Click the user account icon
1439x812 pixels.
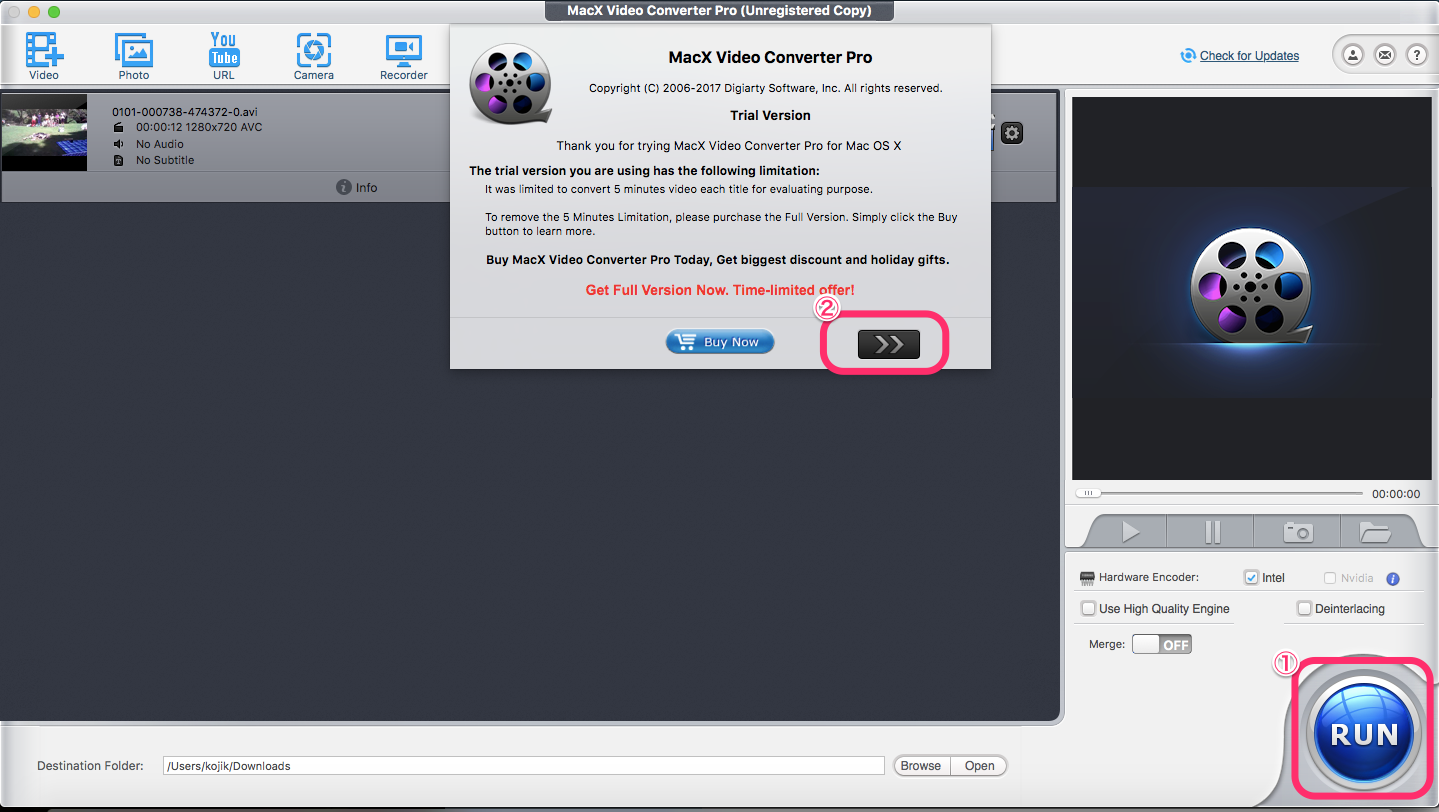(1353, 55)
